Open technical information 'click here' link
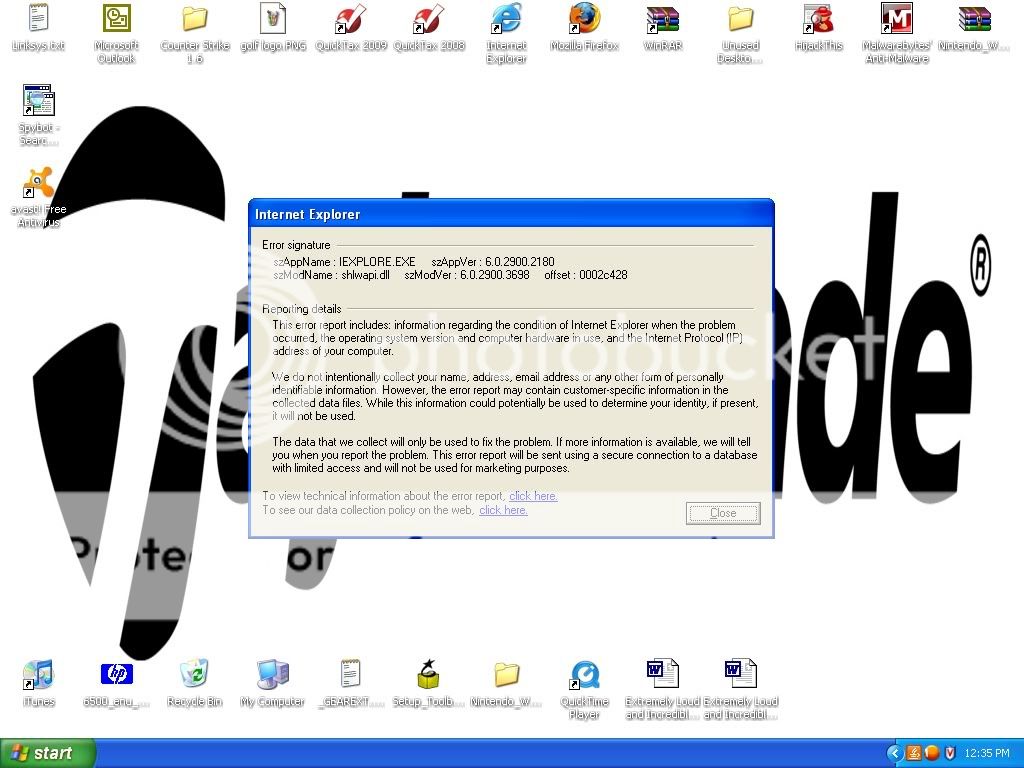This screenshot has height=768, width=1024. pyautogui.click(x=534, y=496)
